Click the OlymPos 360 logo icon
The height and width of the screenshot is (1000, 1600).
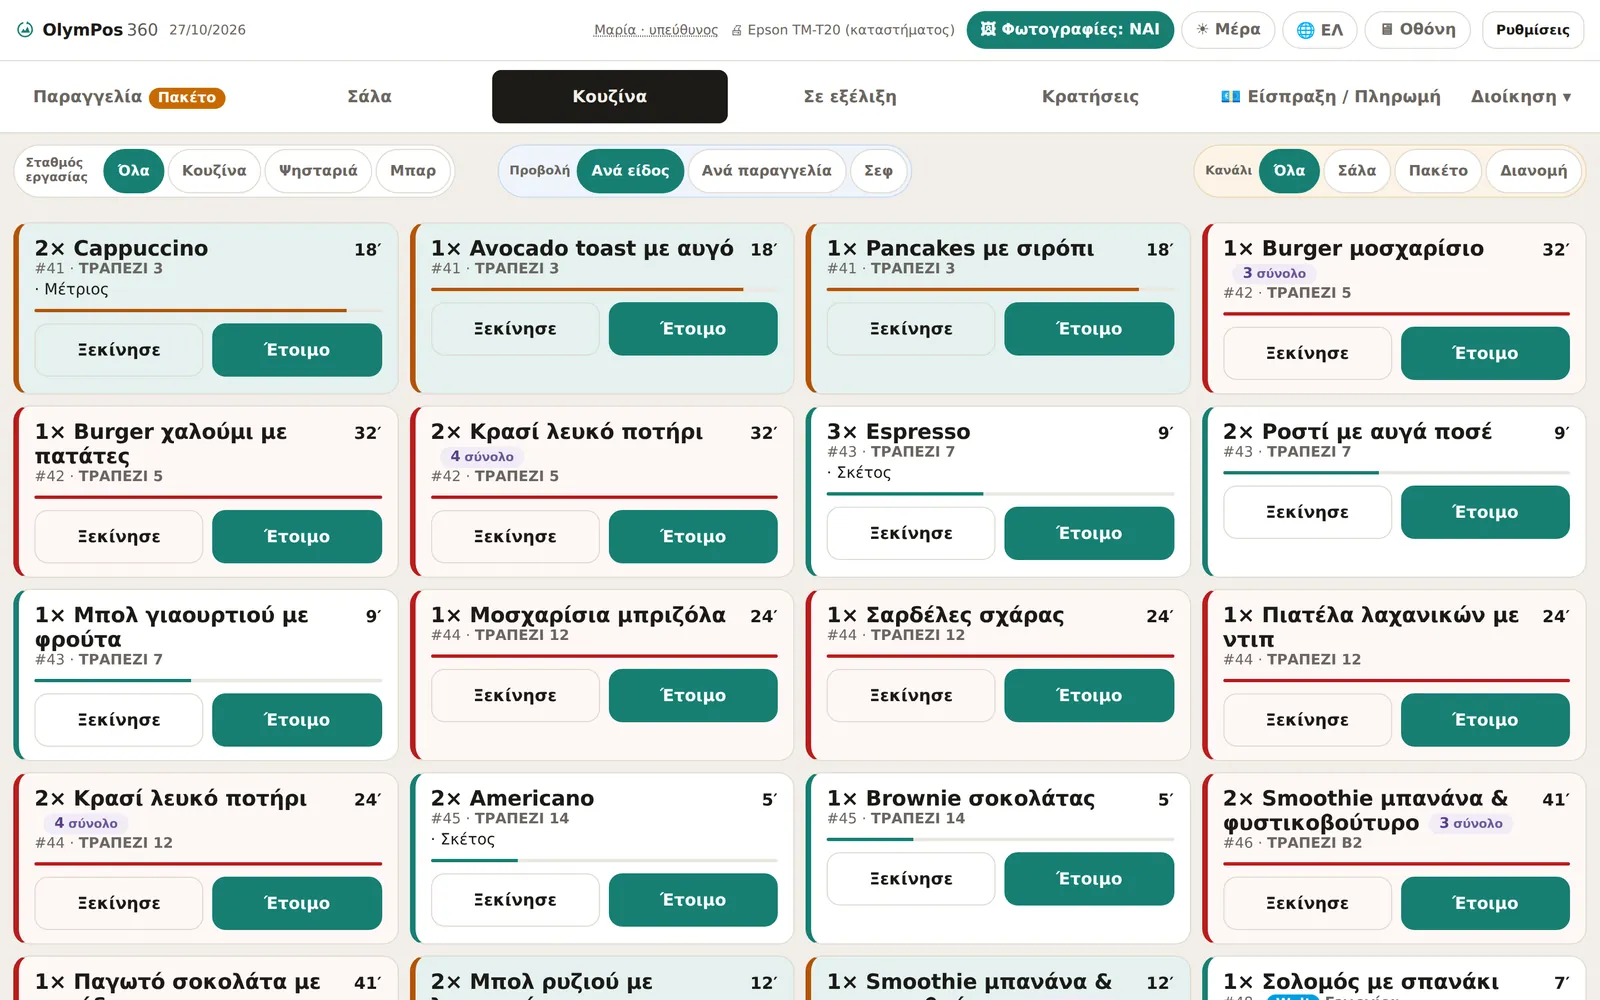pyautogui.click(x=25, y=30)
